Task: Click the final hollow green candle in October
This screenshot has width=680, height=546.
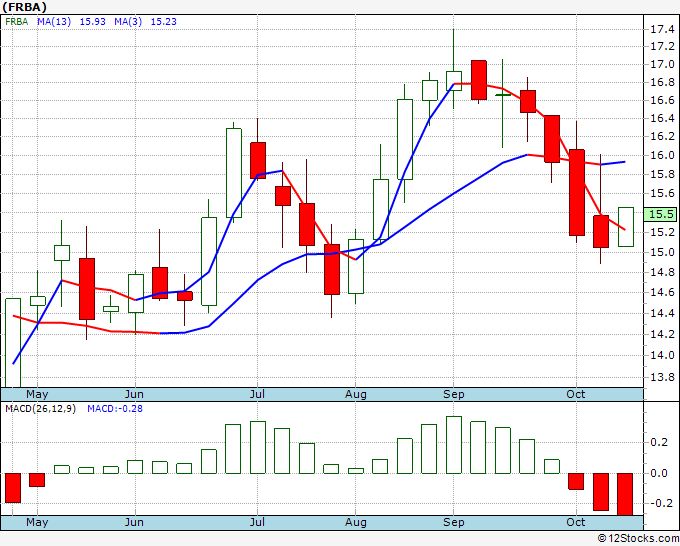Action: [x=626, y=227]
